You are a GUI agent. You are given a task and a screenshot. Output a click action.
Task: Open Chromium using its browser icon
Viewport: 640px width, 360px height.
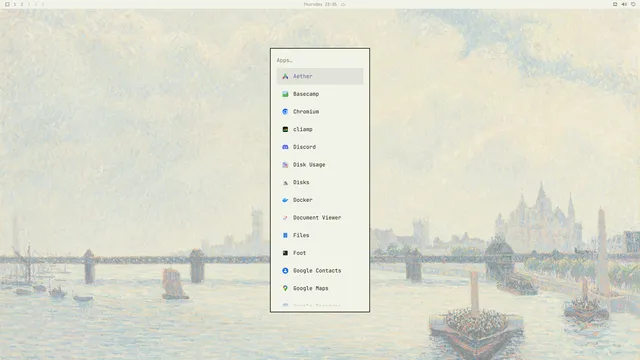pyautogui.click(x=285, y=111)
